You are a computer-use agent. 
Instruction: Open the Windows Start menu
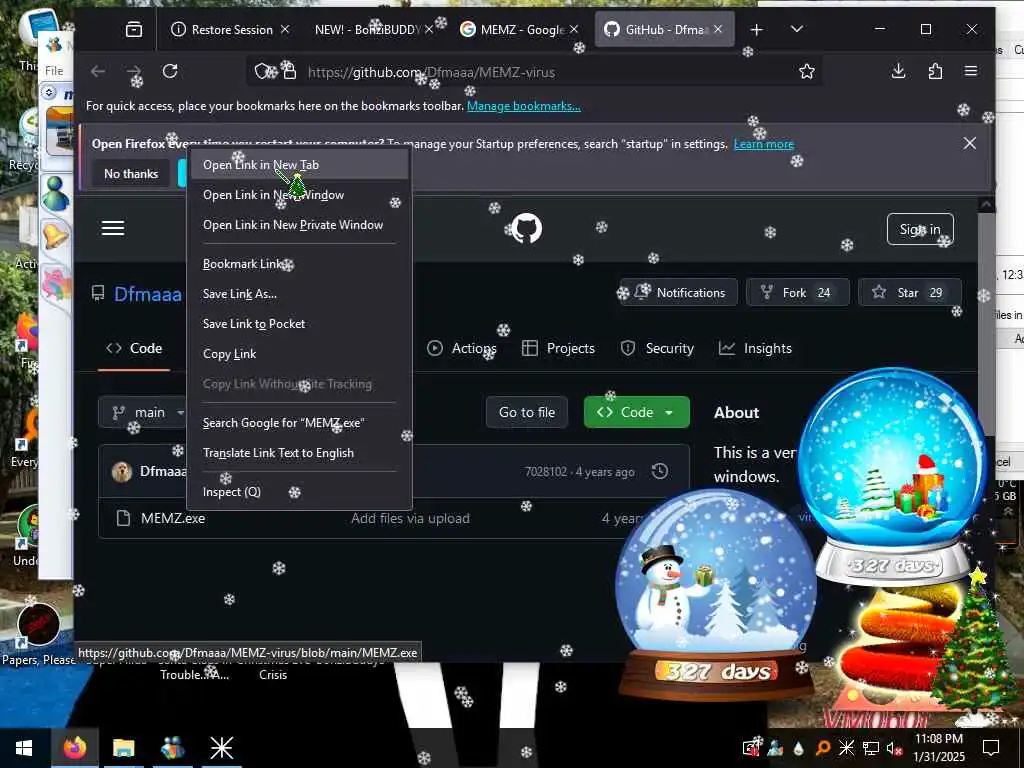[x=24, y=748]
